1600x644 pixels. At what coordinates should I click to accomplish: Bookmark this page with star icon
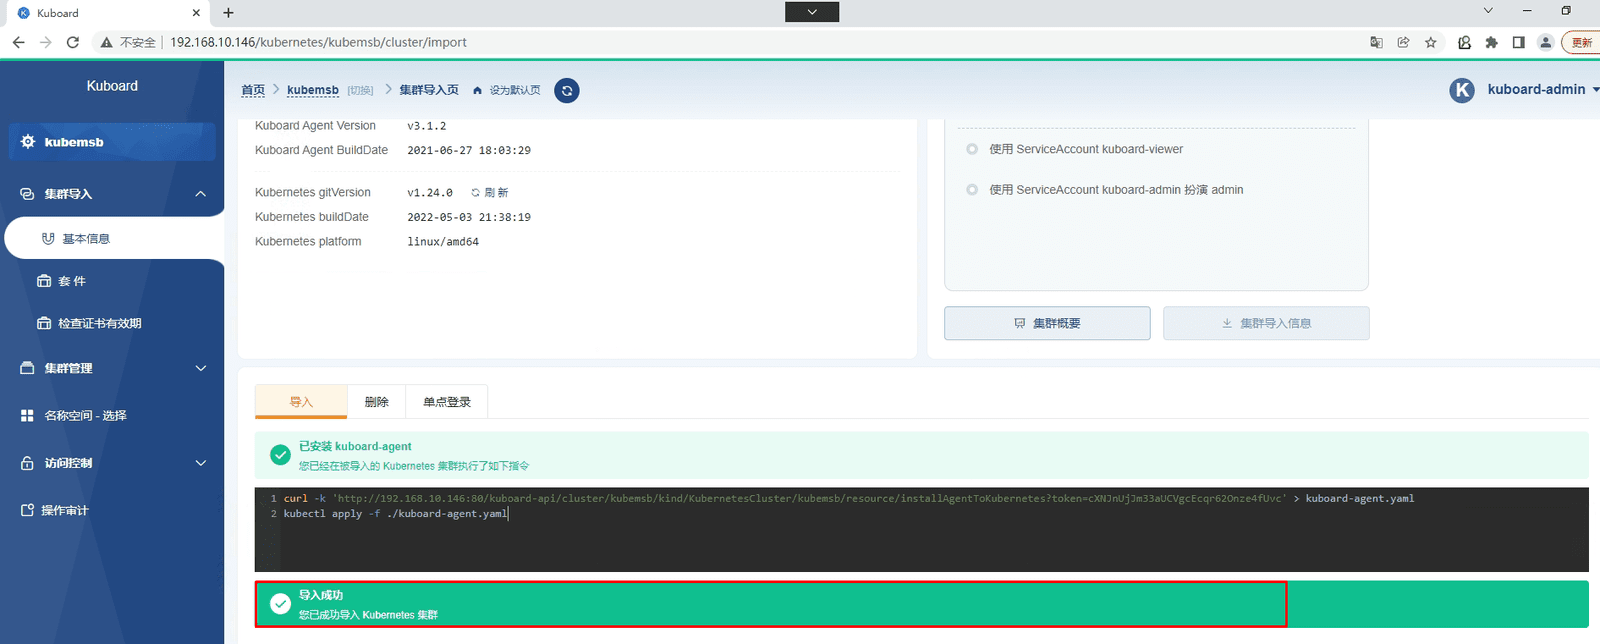point(1431,42)
